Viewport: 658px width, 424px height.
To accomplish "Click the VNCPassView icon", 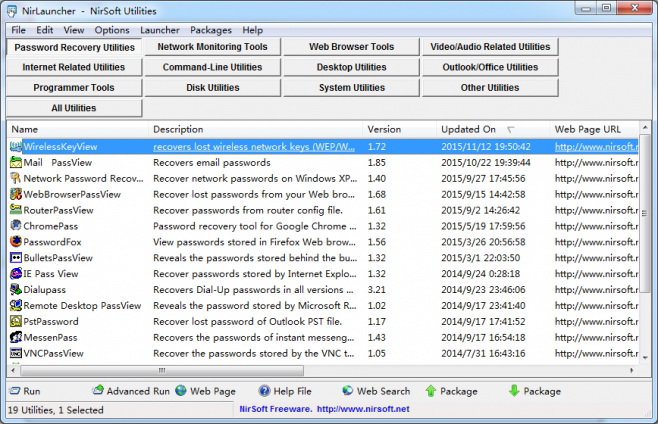I will [16, 353].
